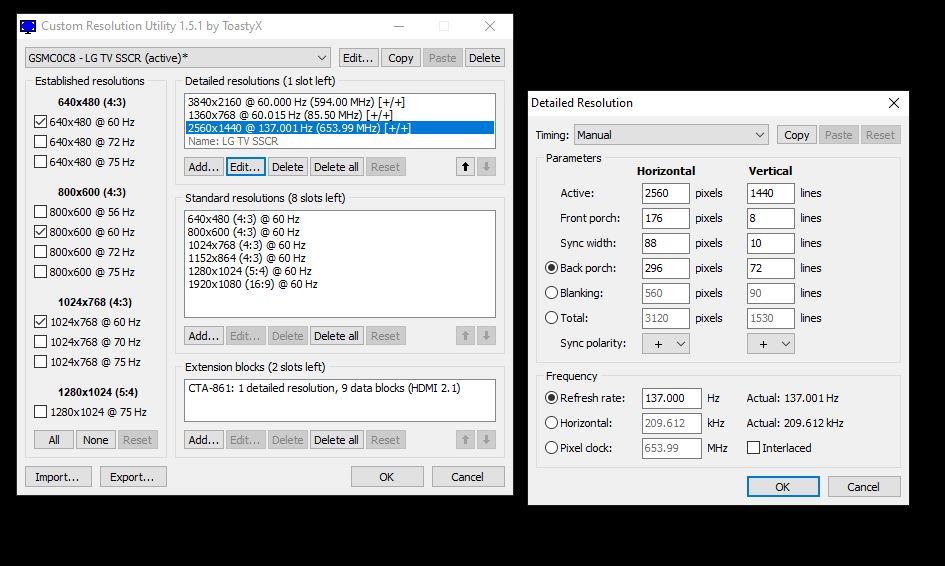Open the horizontal sync polarity dropdown
Viewport: 945px width, 566px height.
click(666, 344)
